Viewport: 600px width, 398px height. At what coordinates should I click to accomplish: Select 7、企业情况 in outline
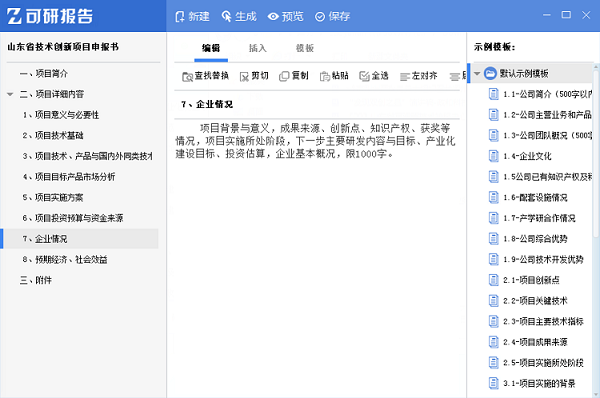point(79,239)
